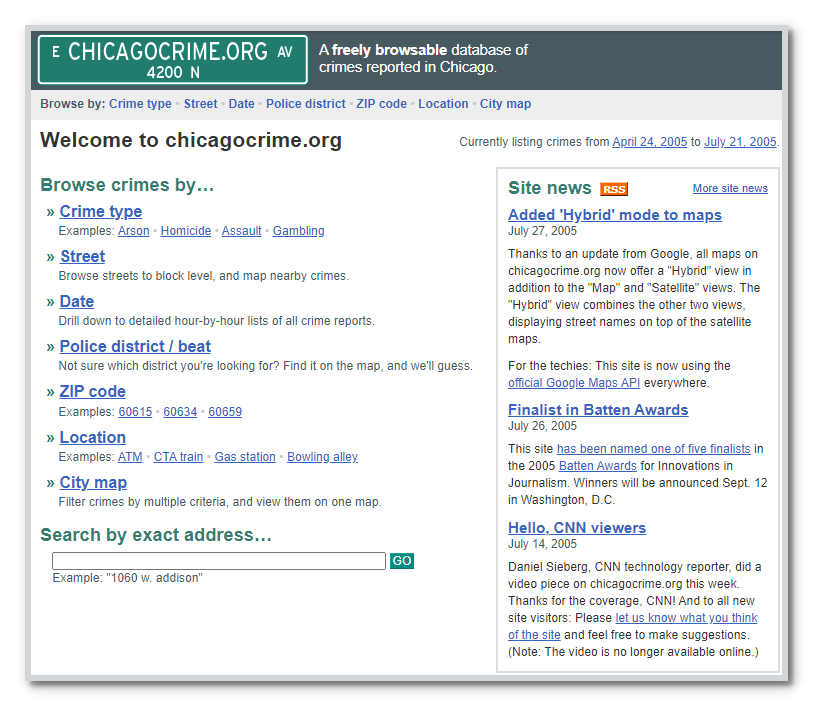Image resolution: width=813 pixels, height=706 pixels.
Task: View crimes at Bowling alley
Action: 323,457
